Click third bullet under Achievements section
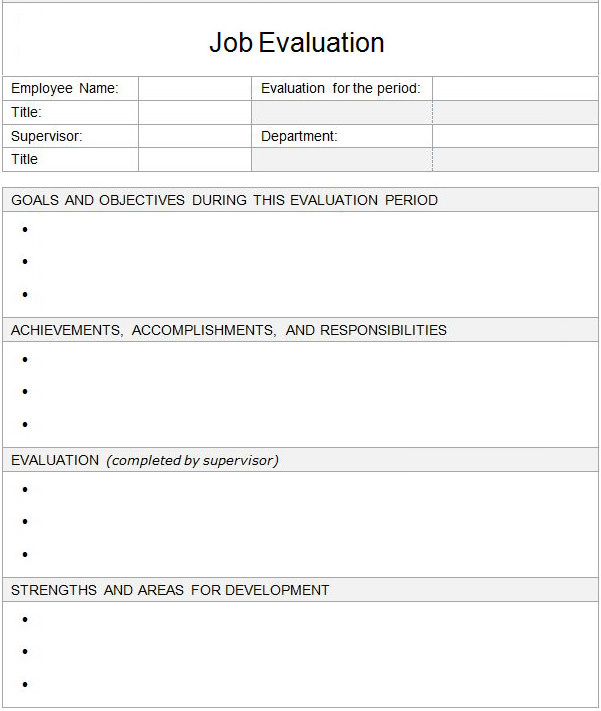Image resolution: width=601 pixels, height=711 pixels. click(x=25, y=424)
